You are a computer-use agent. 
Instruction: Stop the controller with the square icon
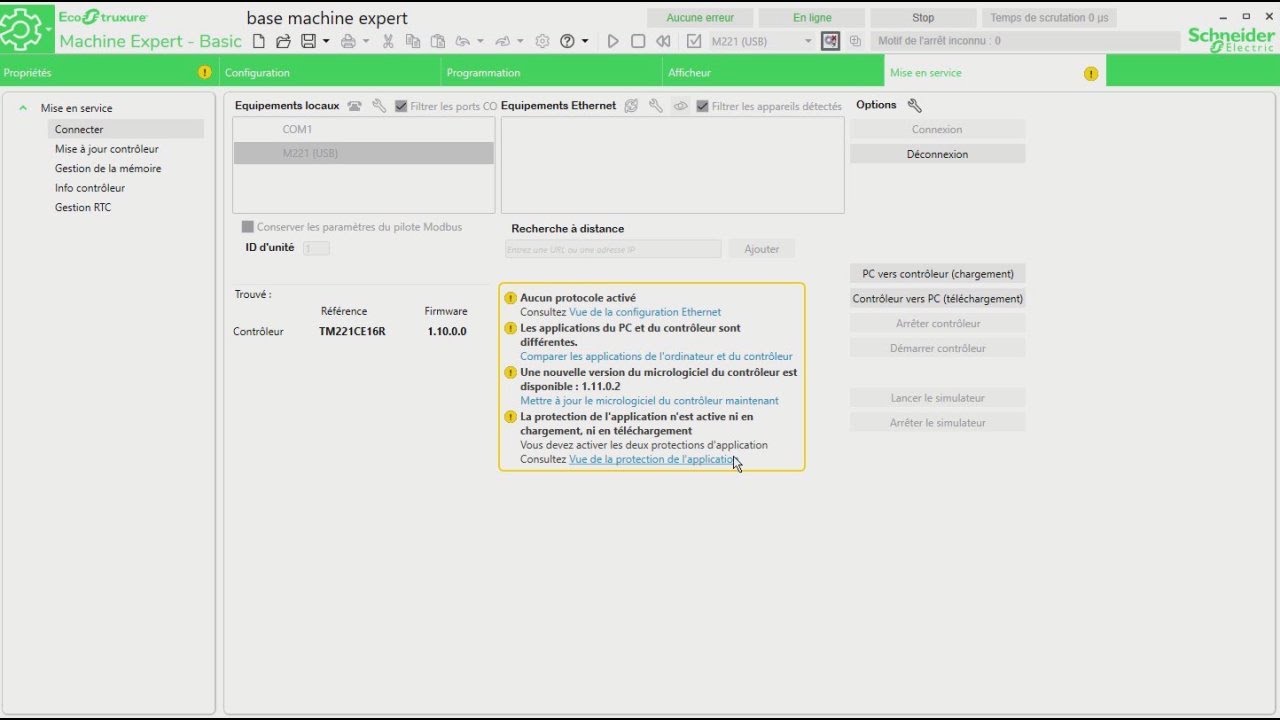click(x=638, y=41)
